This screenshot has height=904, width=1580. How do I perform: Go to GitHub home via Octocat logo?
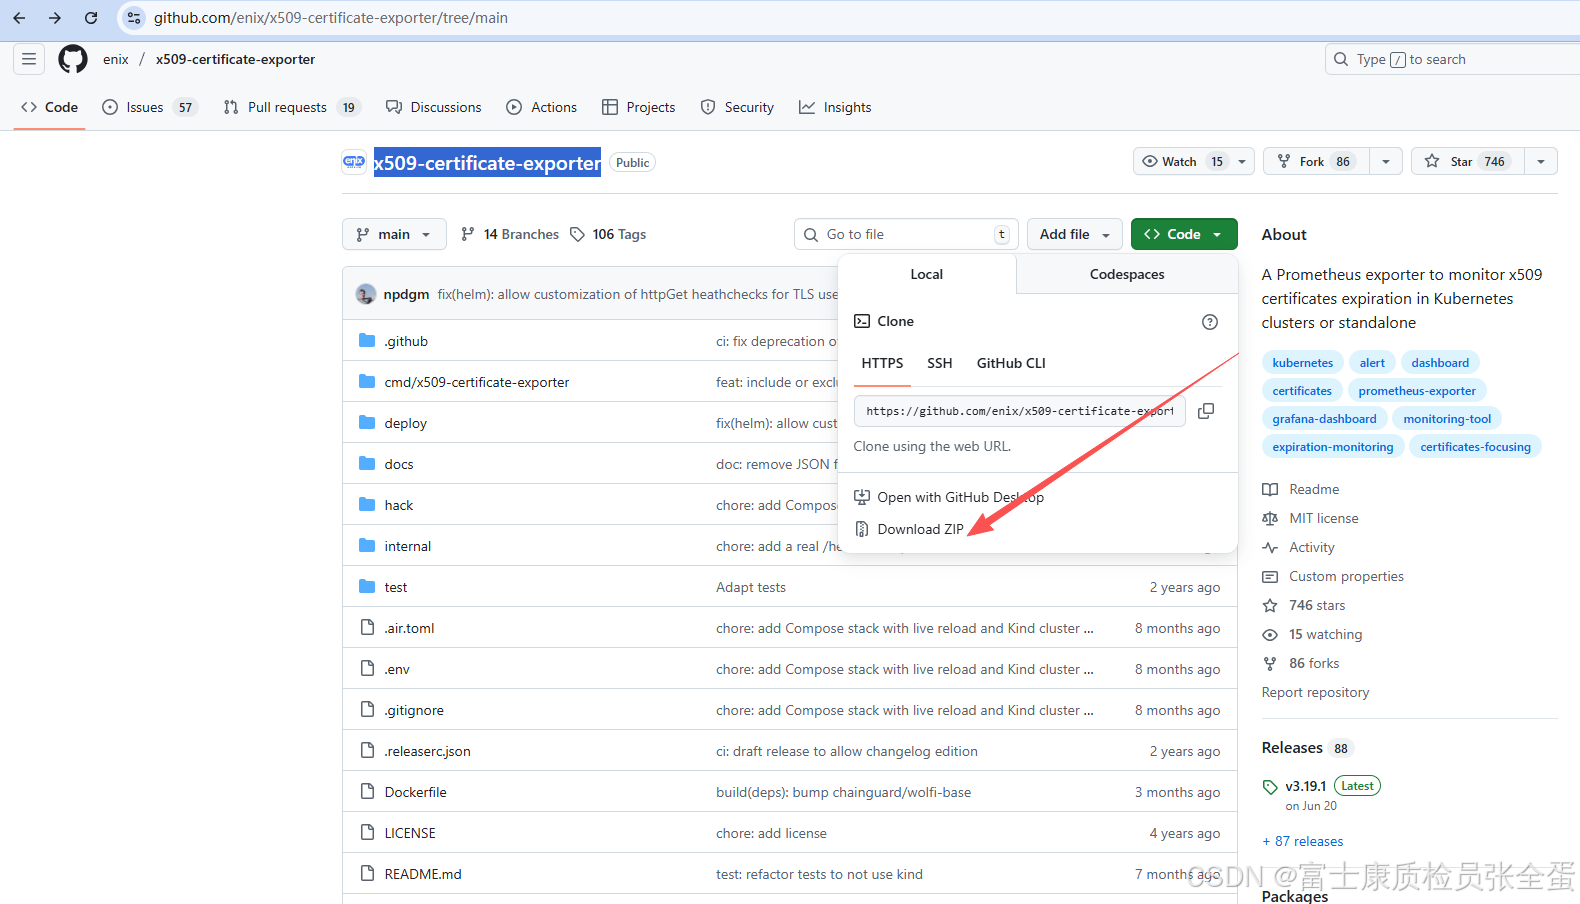(x=73, y=59)
